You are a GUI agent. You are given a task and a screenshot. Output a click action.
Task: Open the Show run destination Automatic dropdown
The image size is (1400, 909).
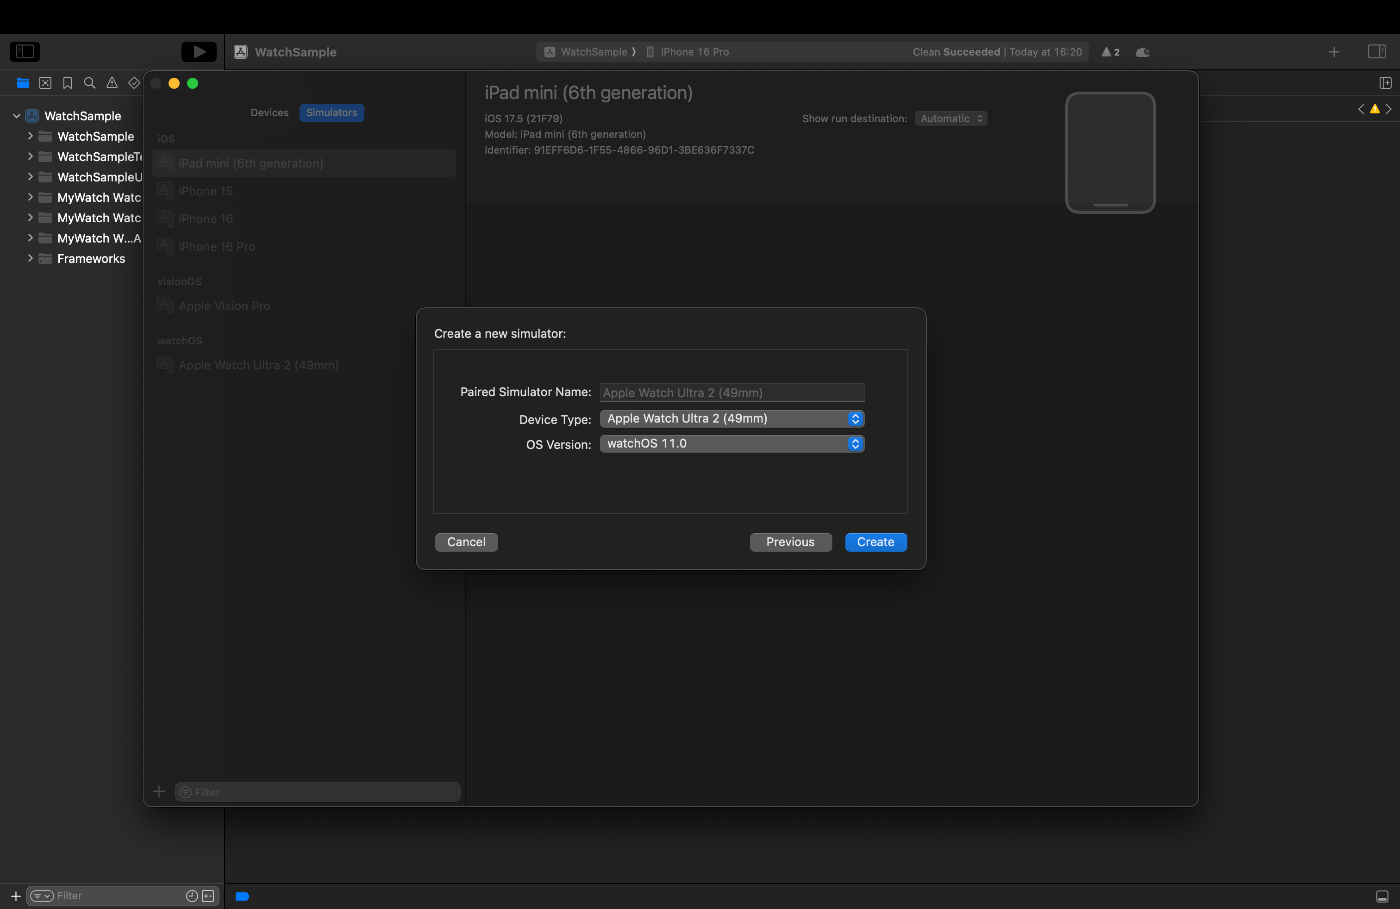(x=951, y=119)
